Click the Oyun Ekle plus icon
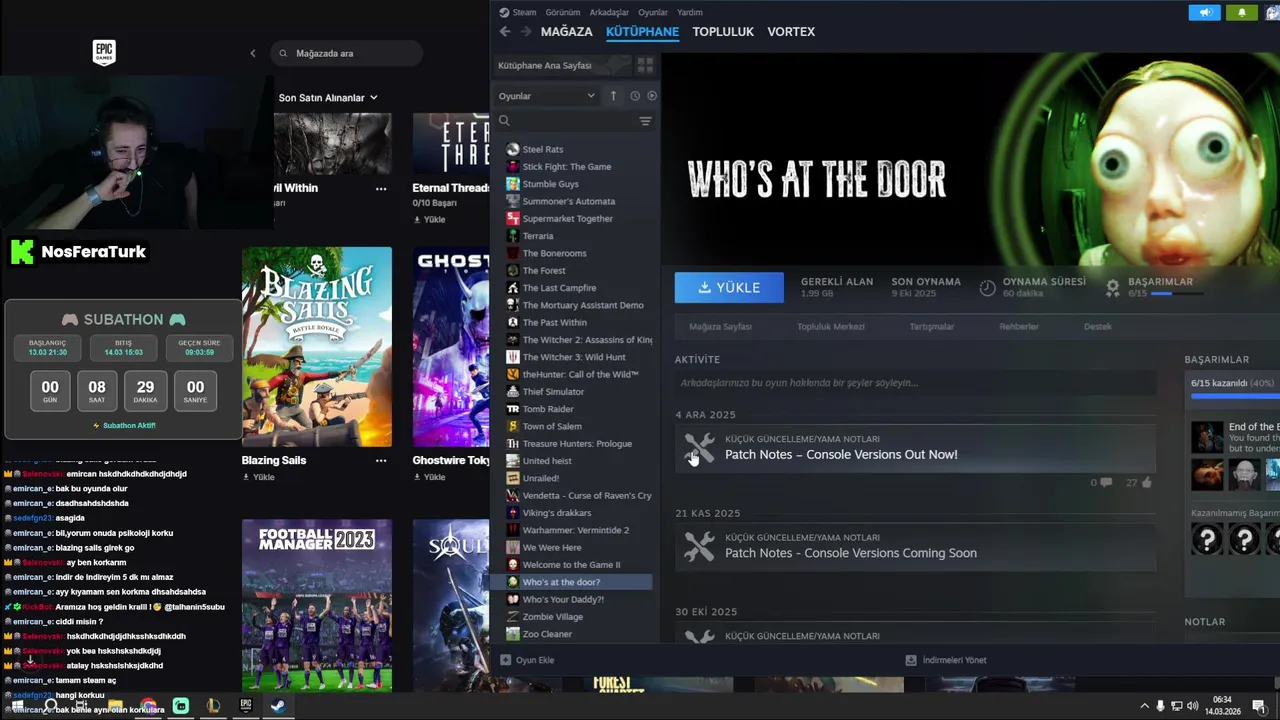The height and width of the screenshot is (720, 1280). tap(505, 660)
